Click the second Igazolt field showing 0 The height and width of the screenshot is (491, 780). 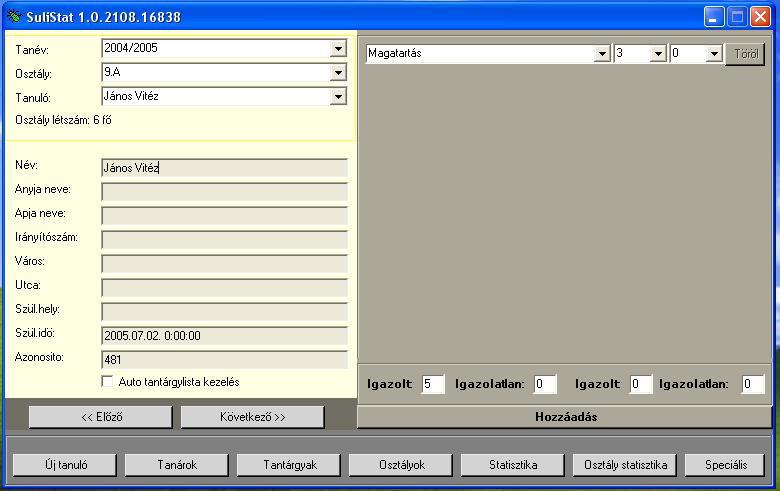point(641,384)
